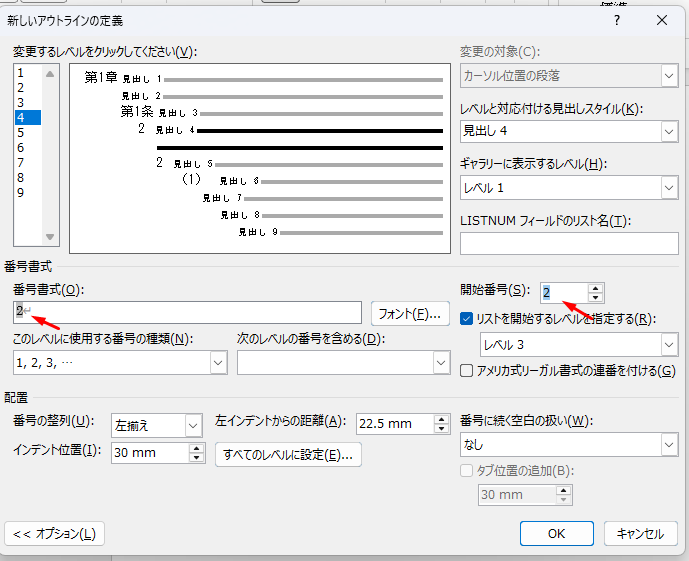The width and height of the screenshot is (689, 561).
Task: Click すべてのレベルに設定 button
Action: [x=288, y=455]
